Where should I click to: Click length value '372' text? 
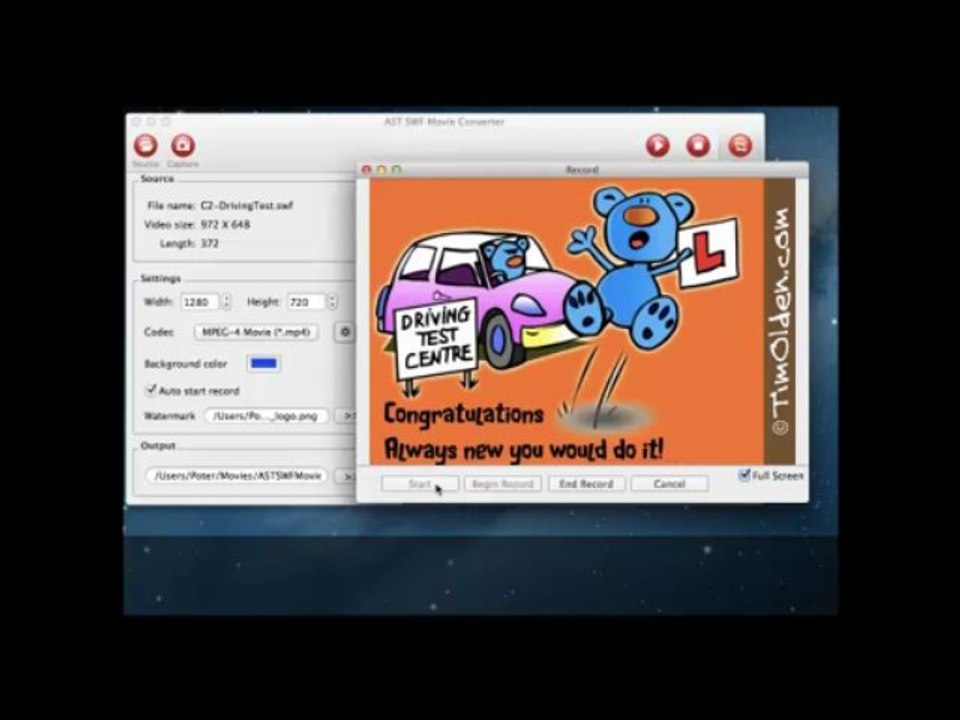(209, 243)
